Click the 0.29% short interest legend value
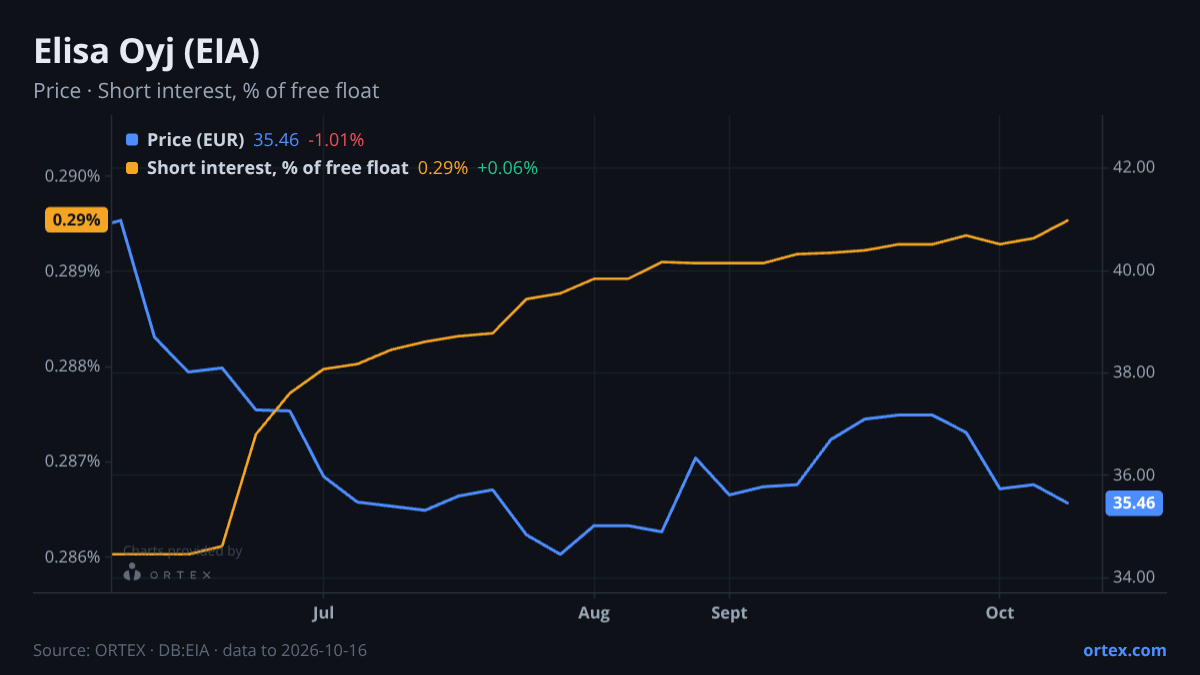 [443, 168]
